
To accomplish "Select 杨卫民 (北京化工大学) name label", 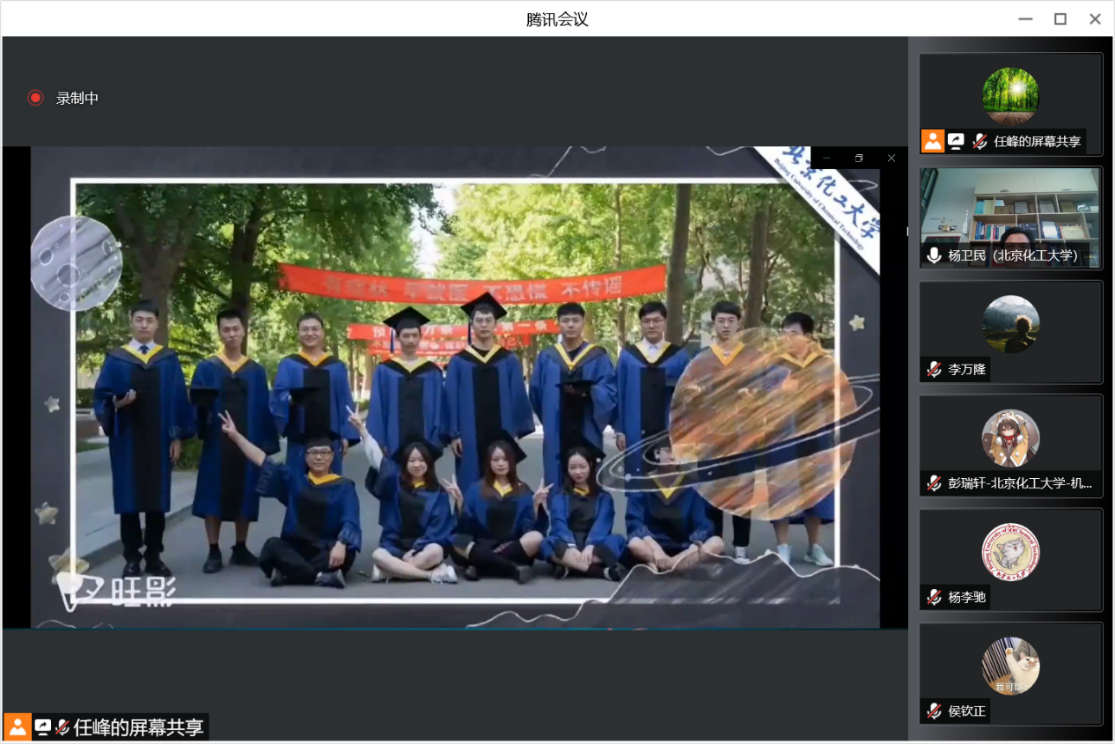I will coord(1013,255).
